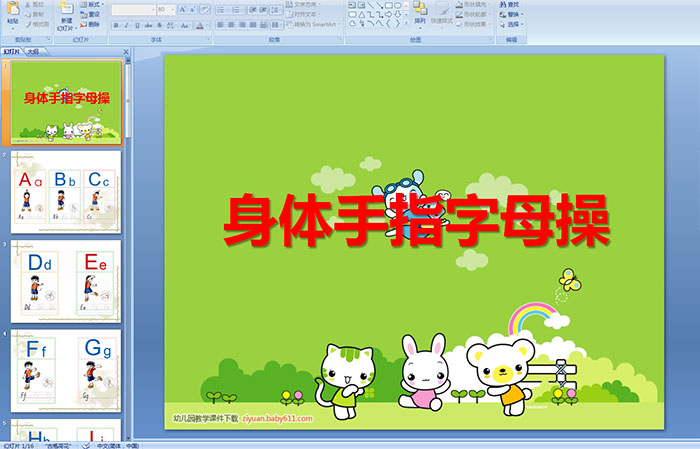Click the character spacing icon

pyautogui.click(x=171, y=25)
